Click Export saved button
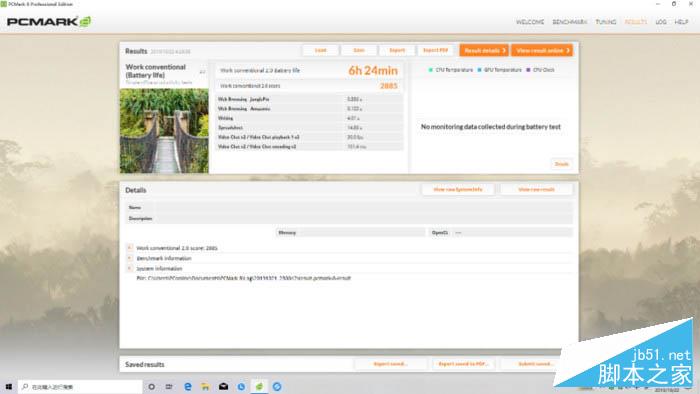This screenshot has height=394, width=700. (391, 364)
